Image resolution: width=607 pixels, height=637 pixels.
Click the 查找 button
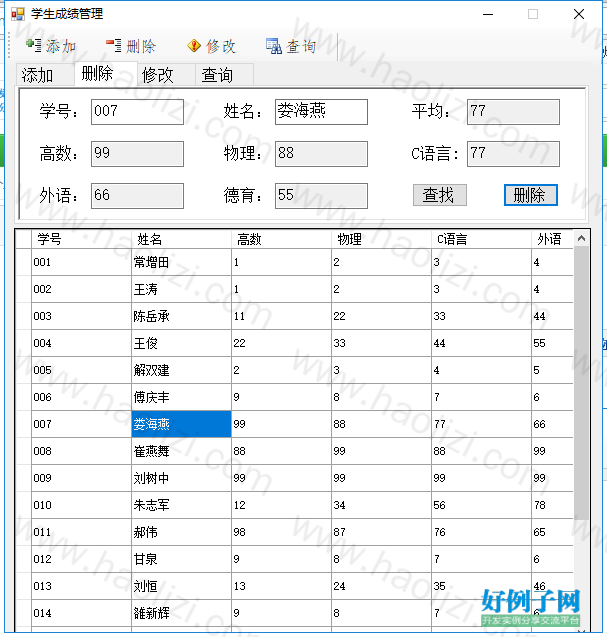[x=440, y=195]
